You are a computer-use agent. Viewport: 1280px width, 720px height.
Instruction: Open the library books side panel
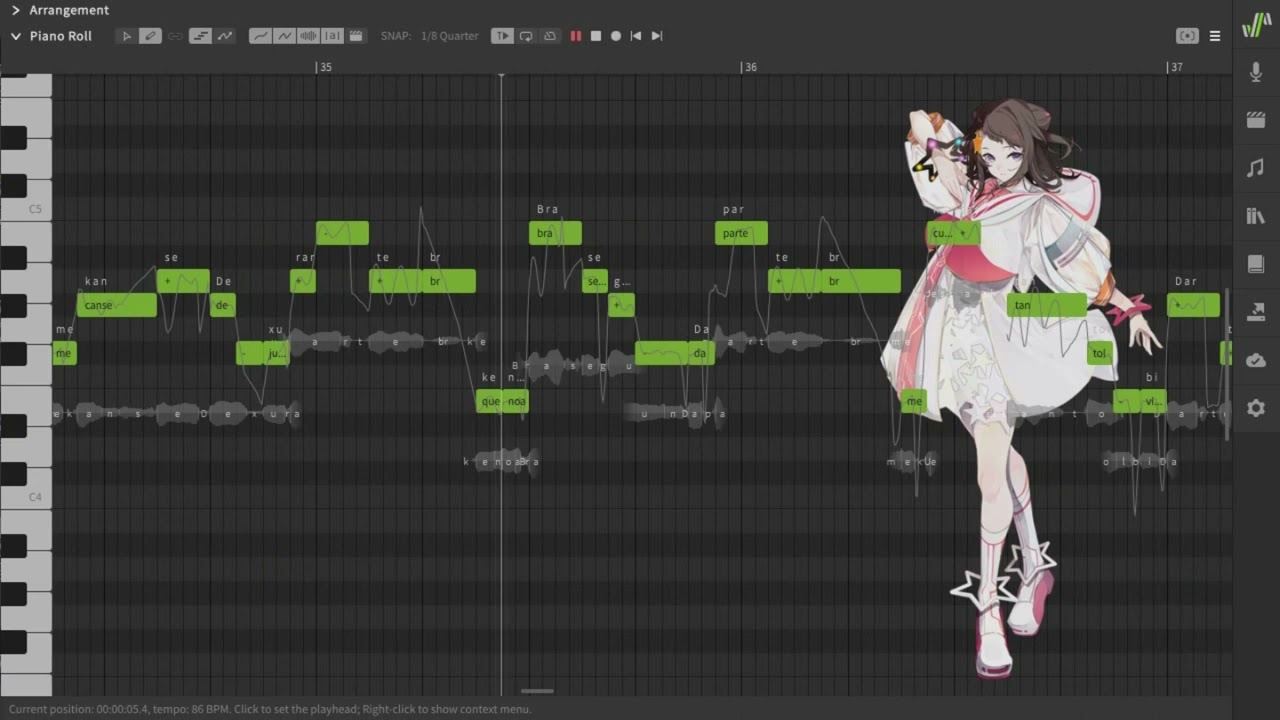coord(1256,216)
